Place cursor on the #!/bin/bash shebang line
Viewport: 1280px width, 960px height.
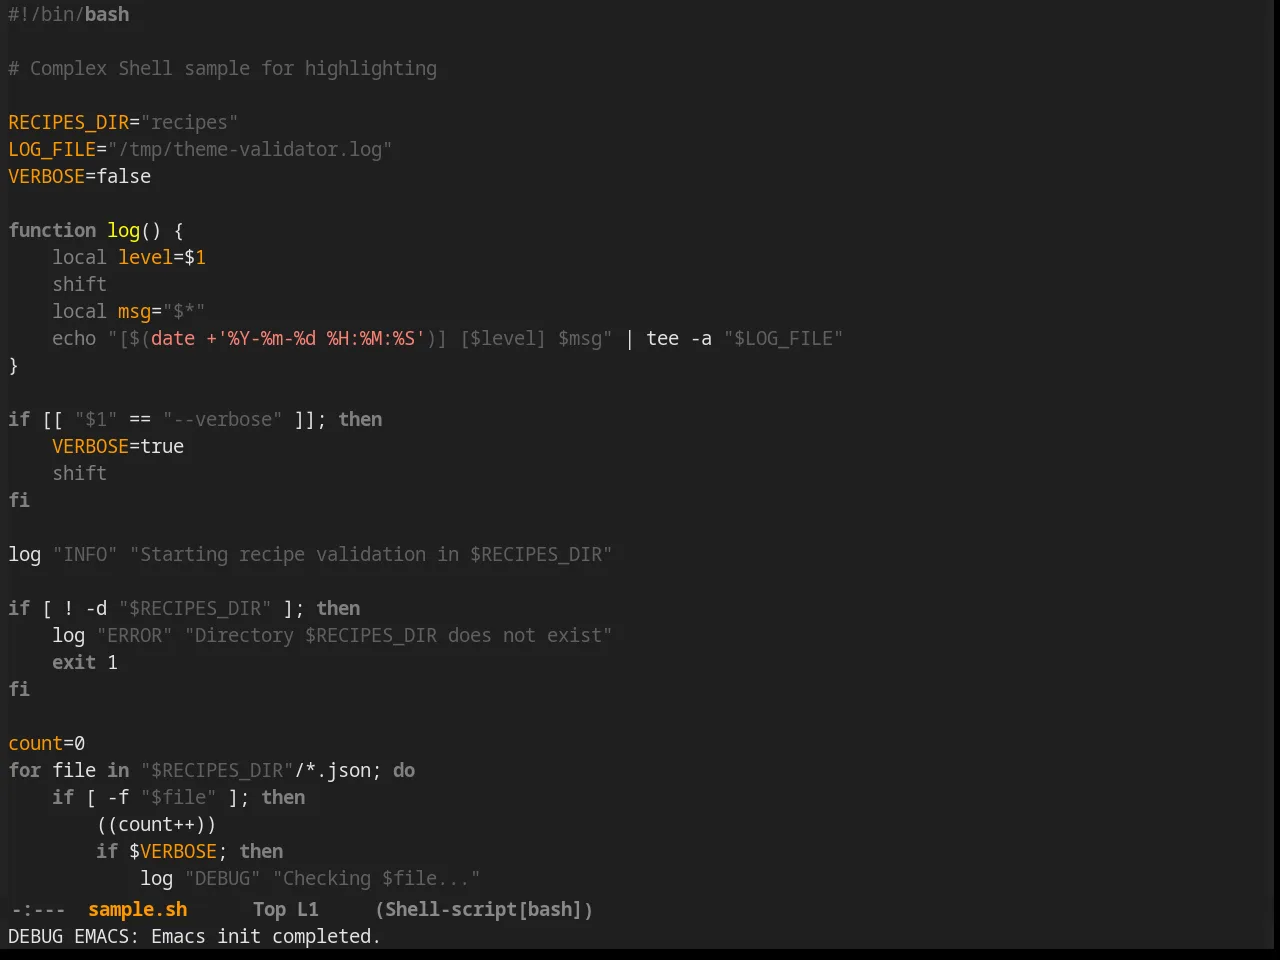[69, 14]
